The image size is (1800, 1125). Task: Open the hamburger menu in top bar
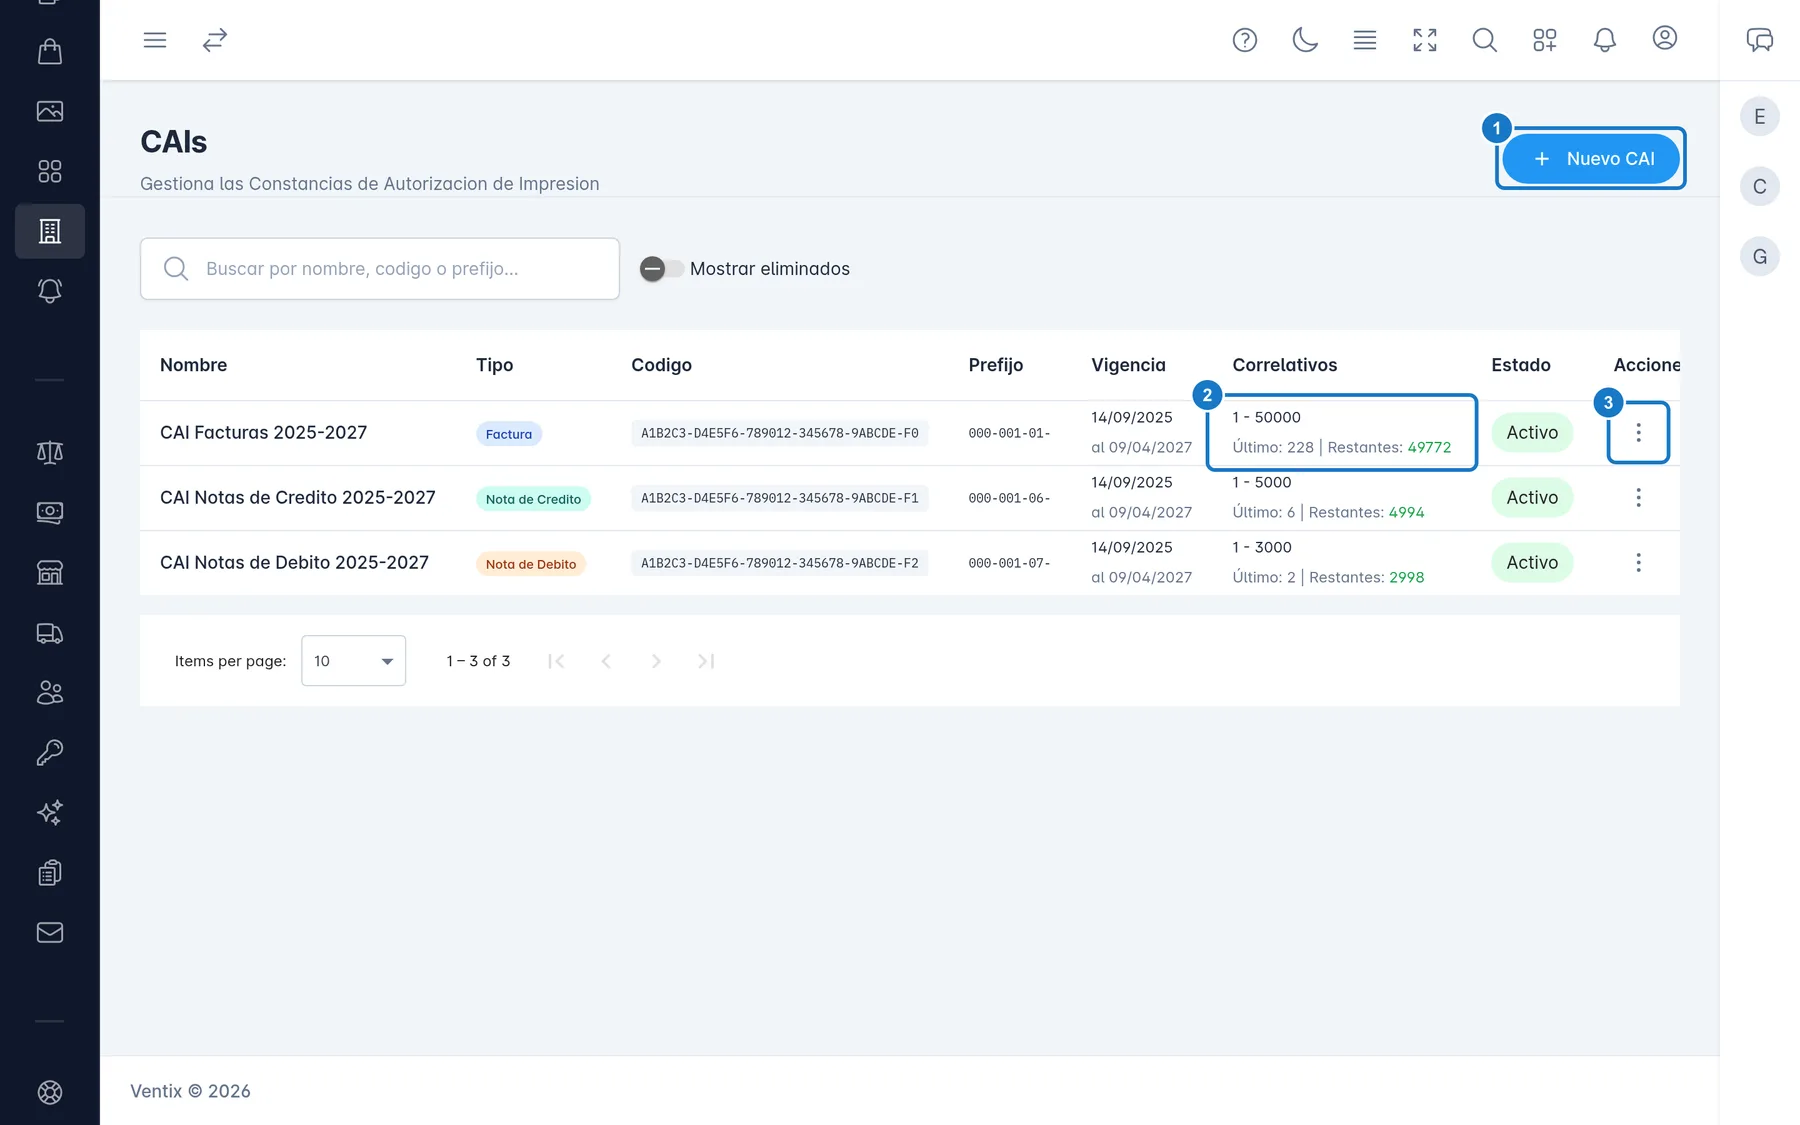(x=155, y=40)
